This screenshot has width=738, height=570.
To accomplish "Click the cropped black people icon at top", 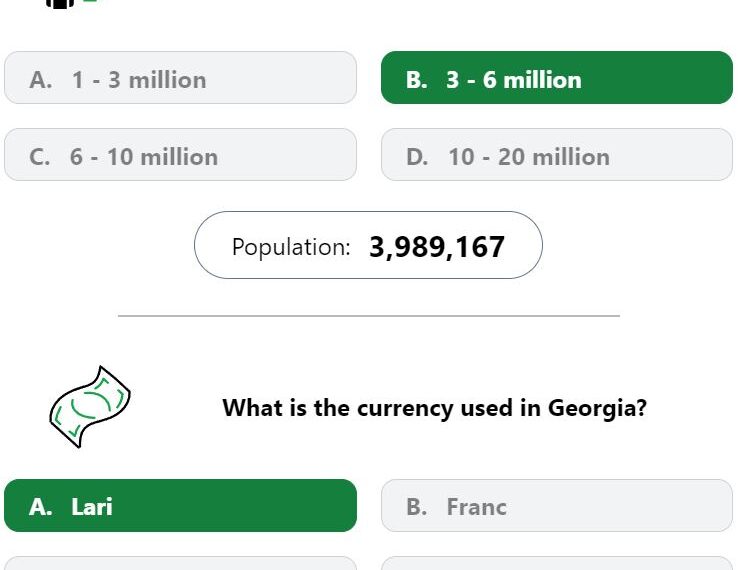I will click(60, 4).
